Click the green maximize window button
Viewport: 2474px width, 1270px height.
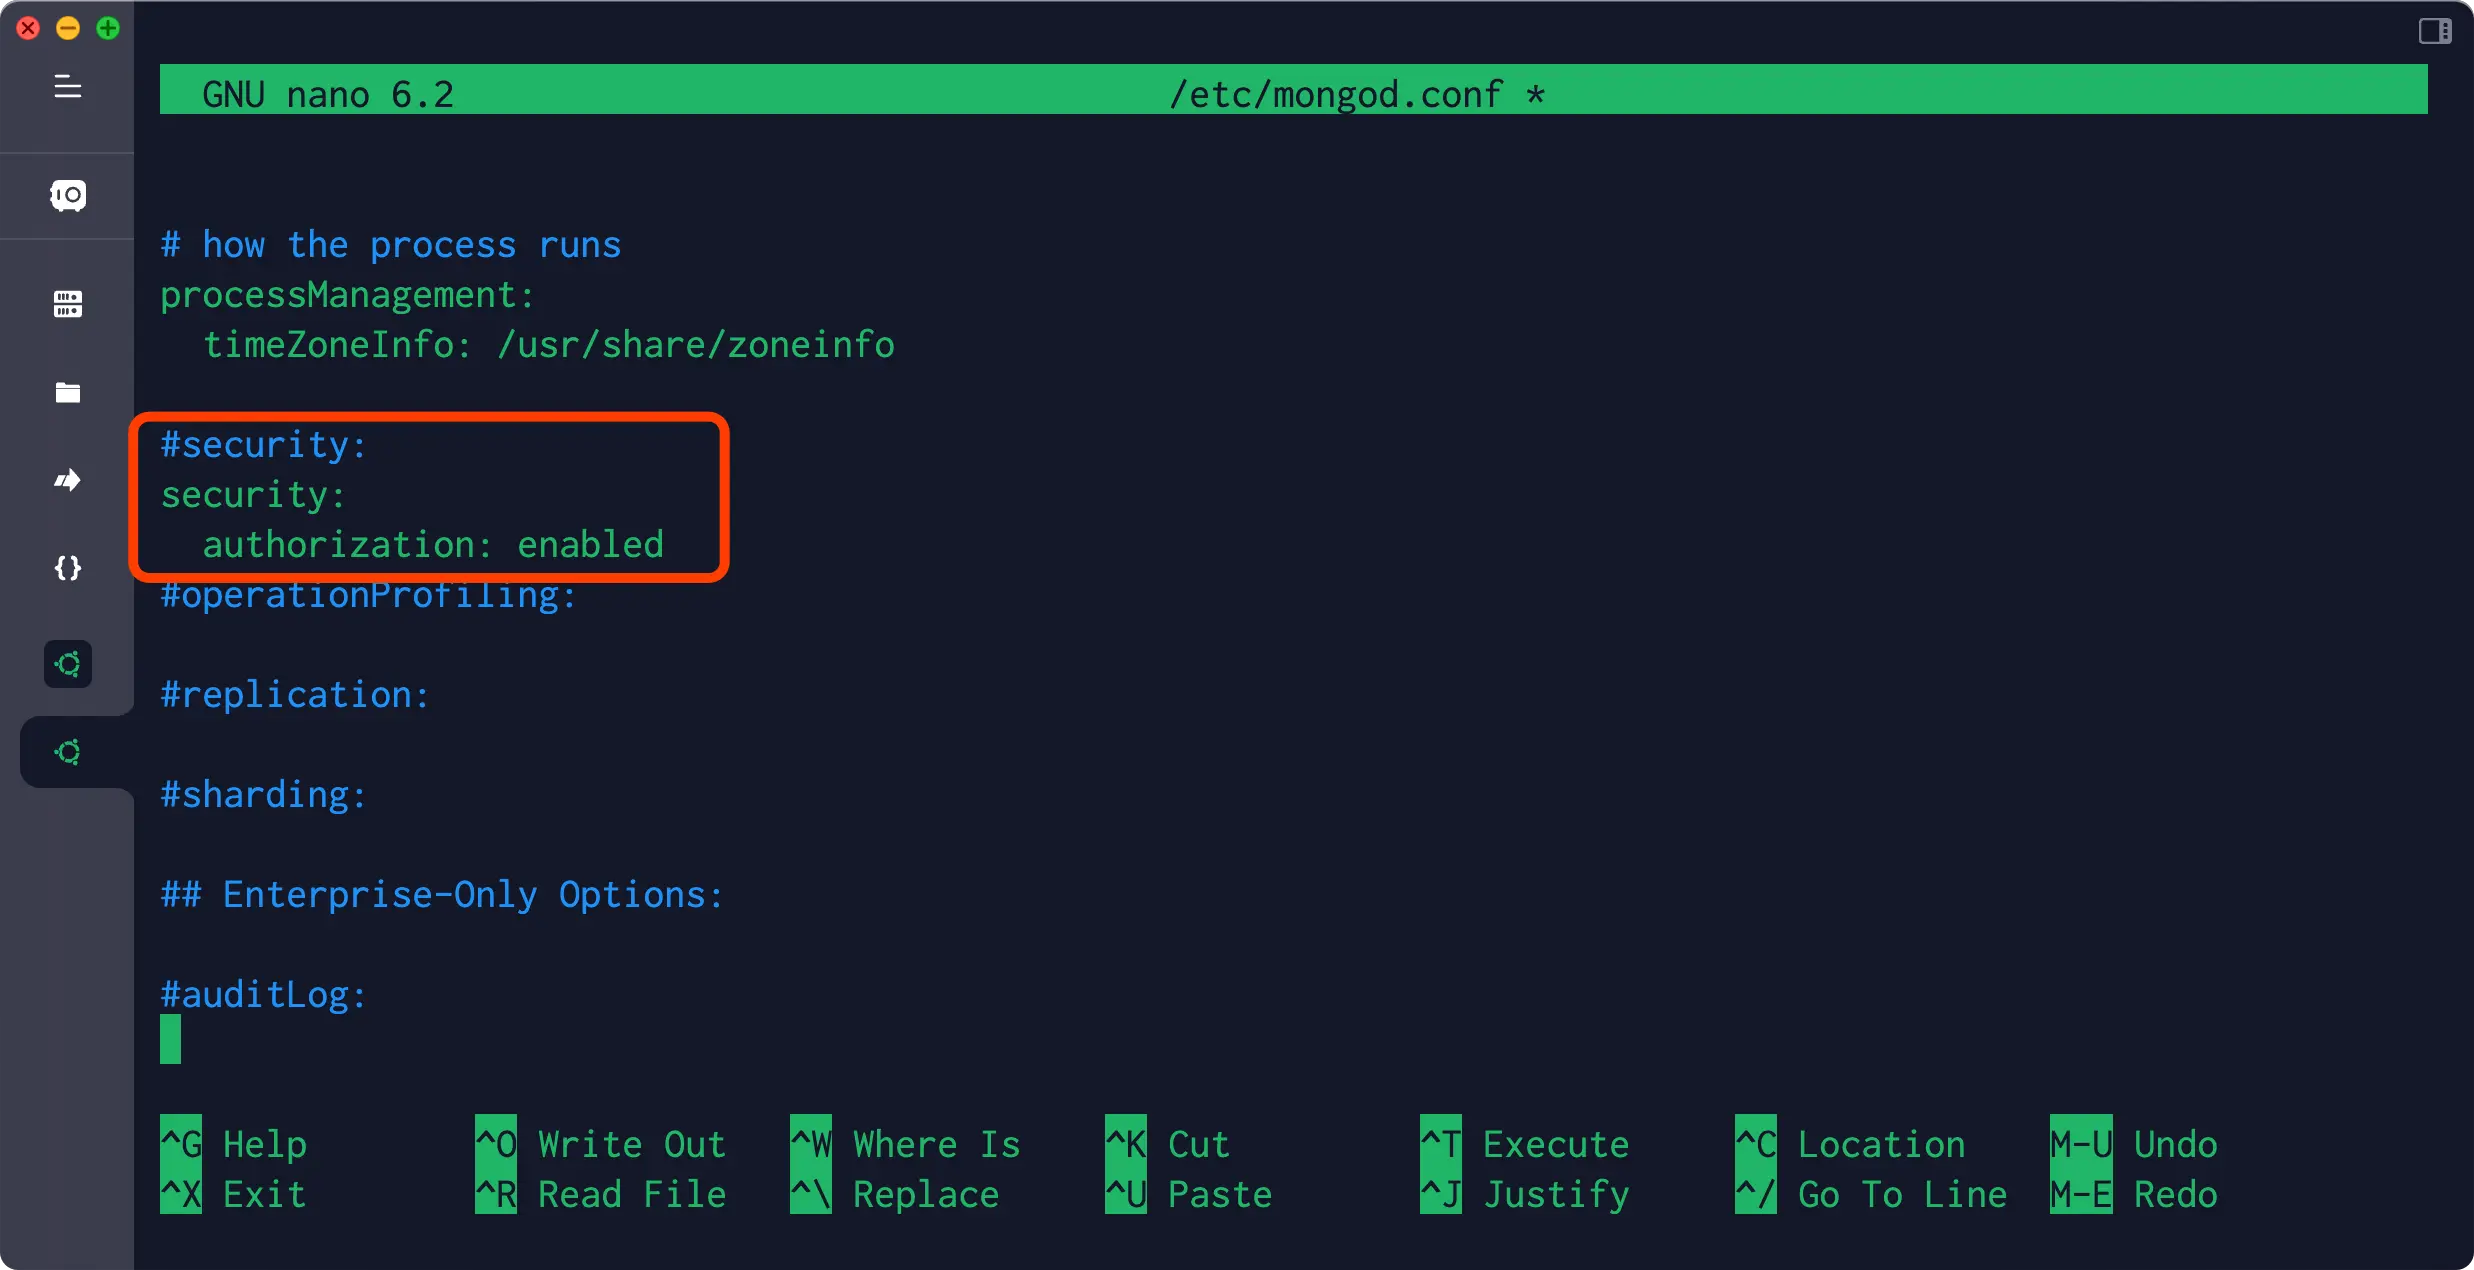coord(108,28)
